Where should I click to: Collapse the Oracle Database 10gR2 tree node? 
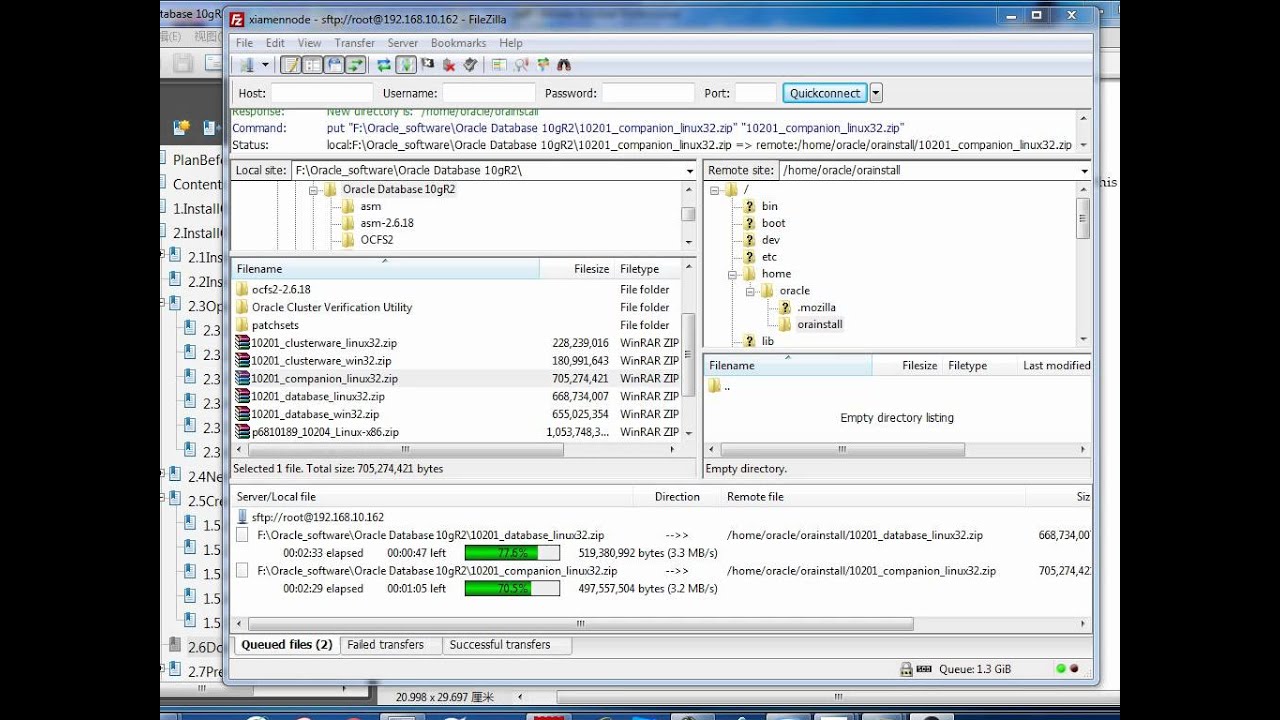(313, 189)
